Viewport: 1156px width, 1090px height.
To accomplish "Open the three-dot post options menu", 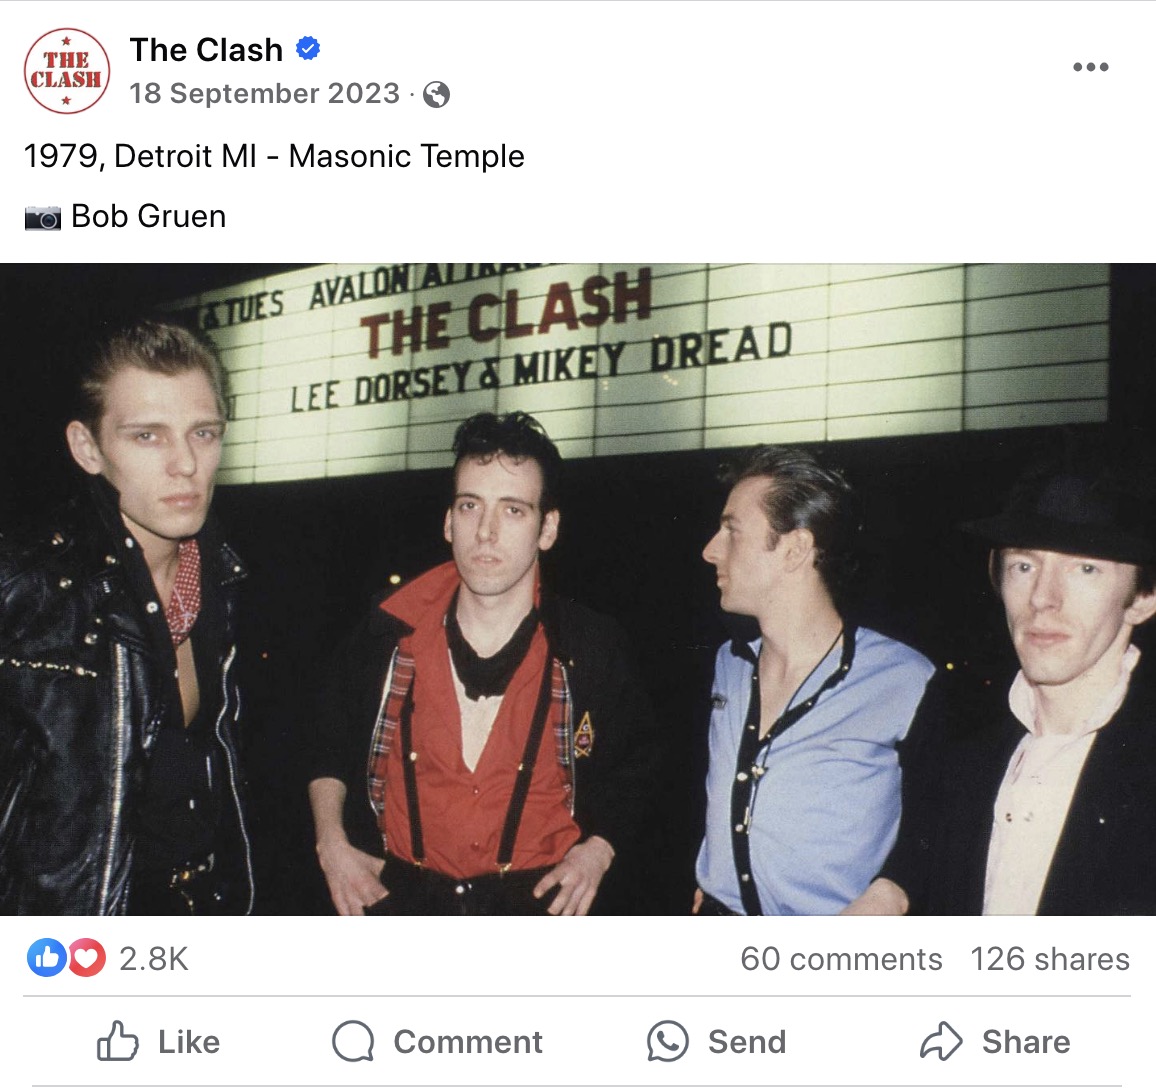I will [1090, 67].
